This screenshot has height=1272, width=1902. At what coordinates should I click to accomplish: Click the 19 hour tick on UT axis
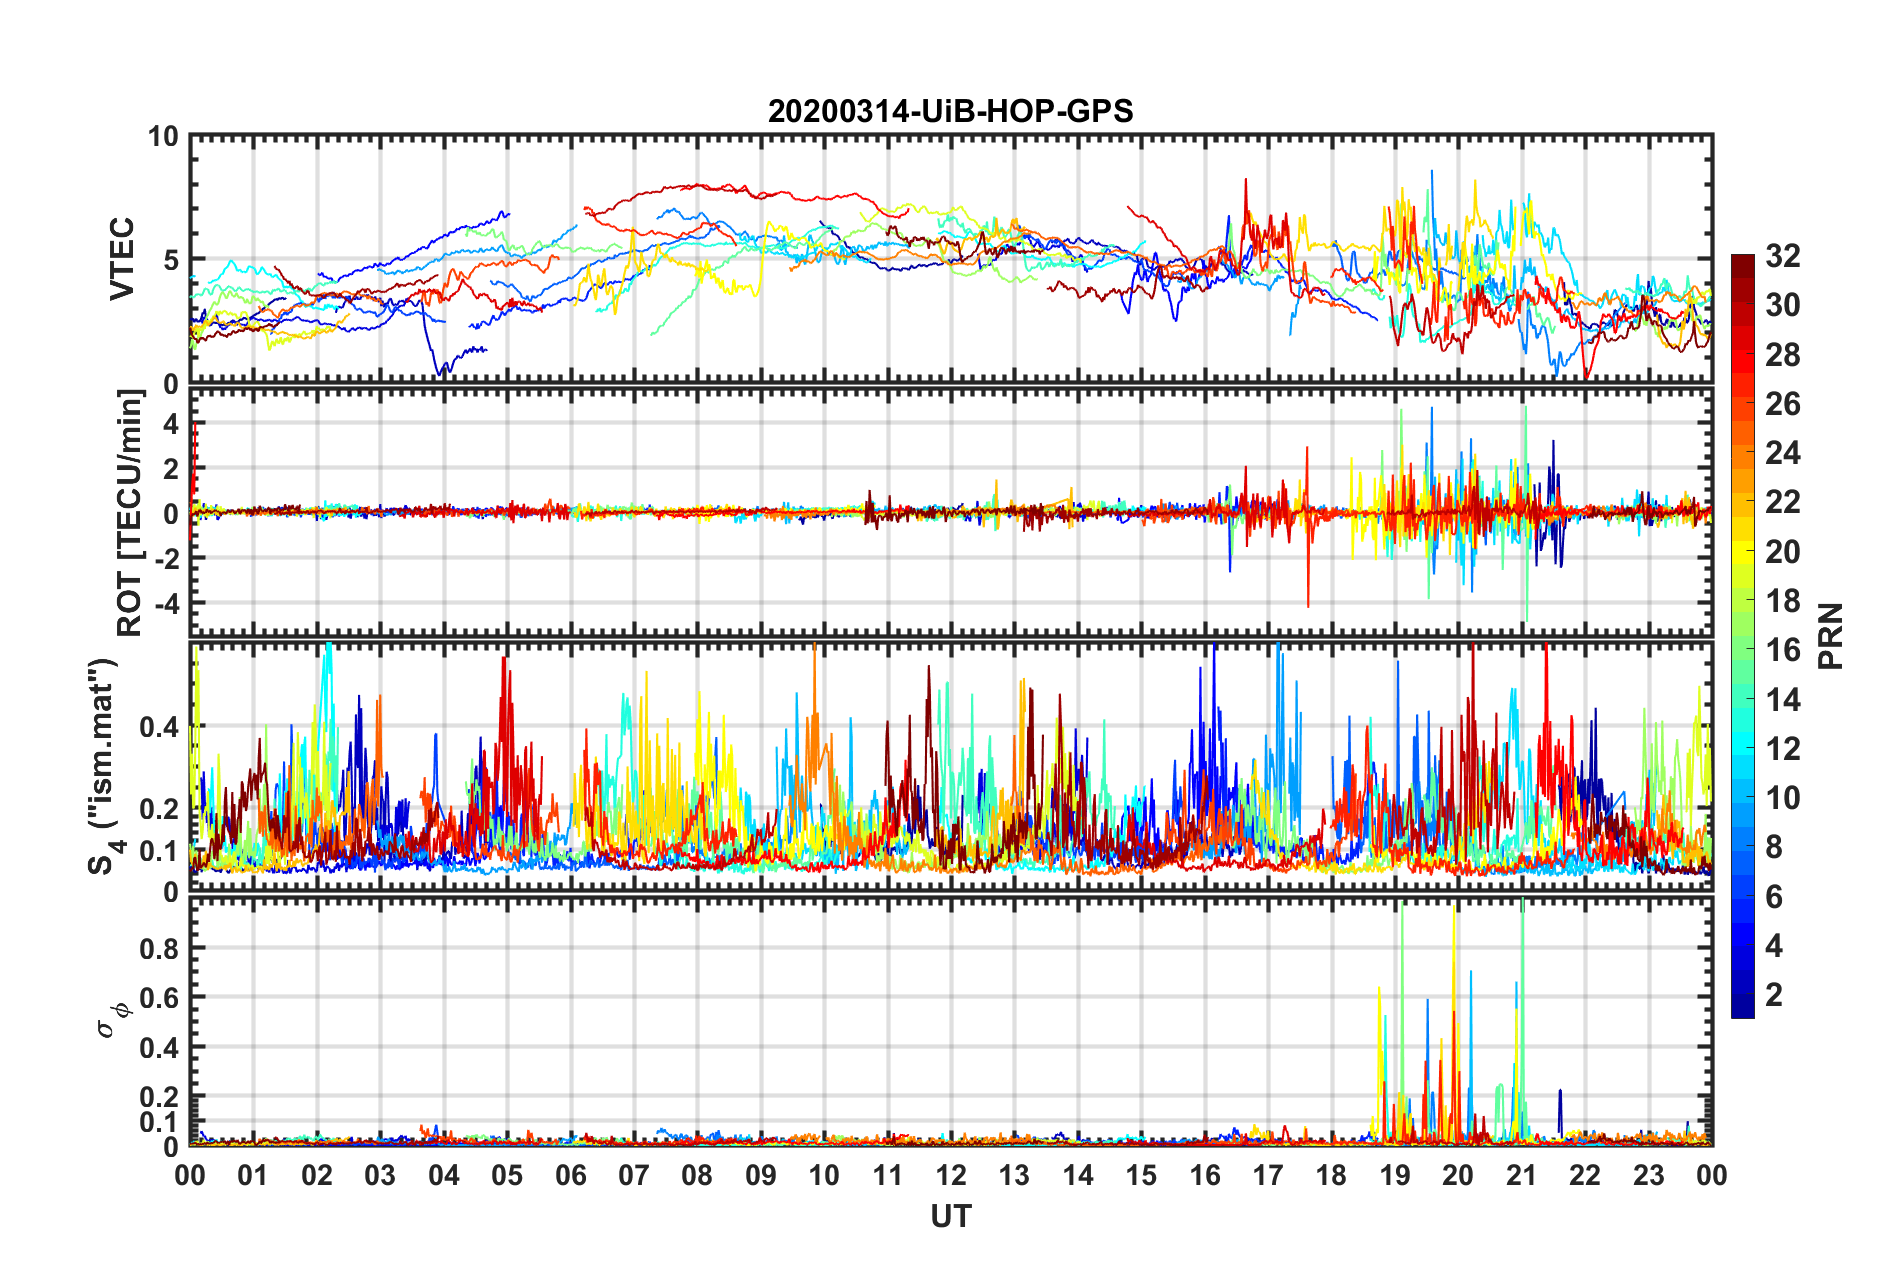1395,1176
